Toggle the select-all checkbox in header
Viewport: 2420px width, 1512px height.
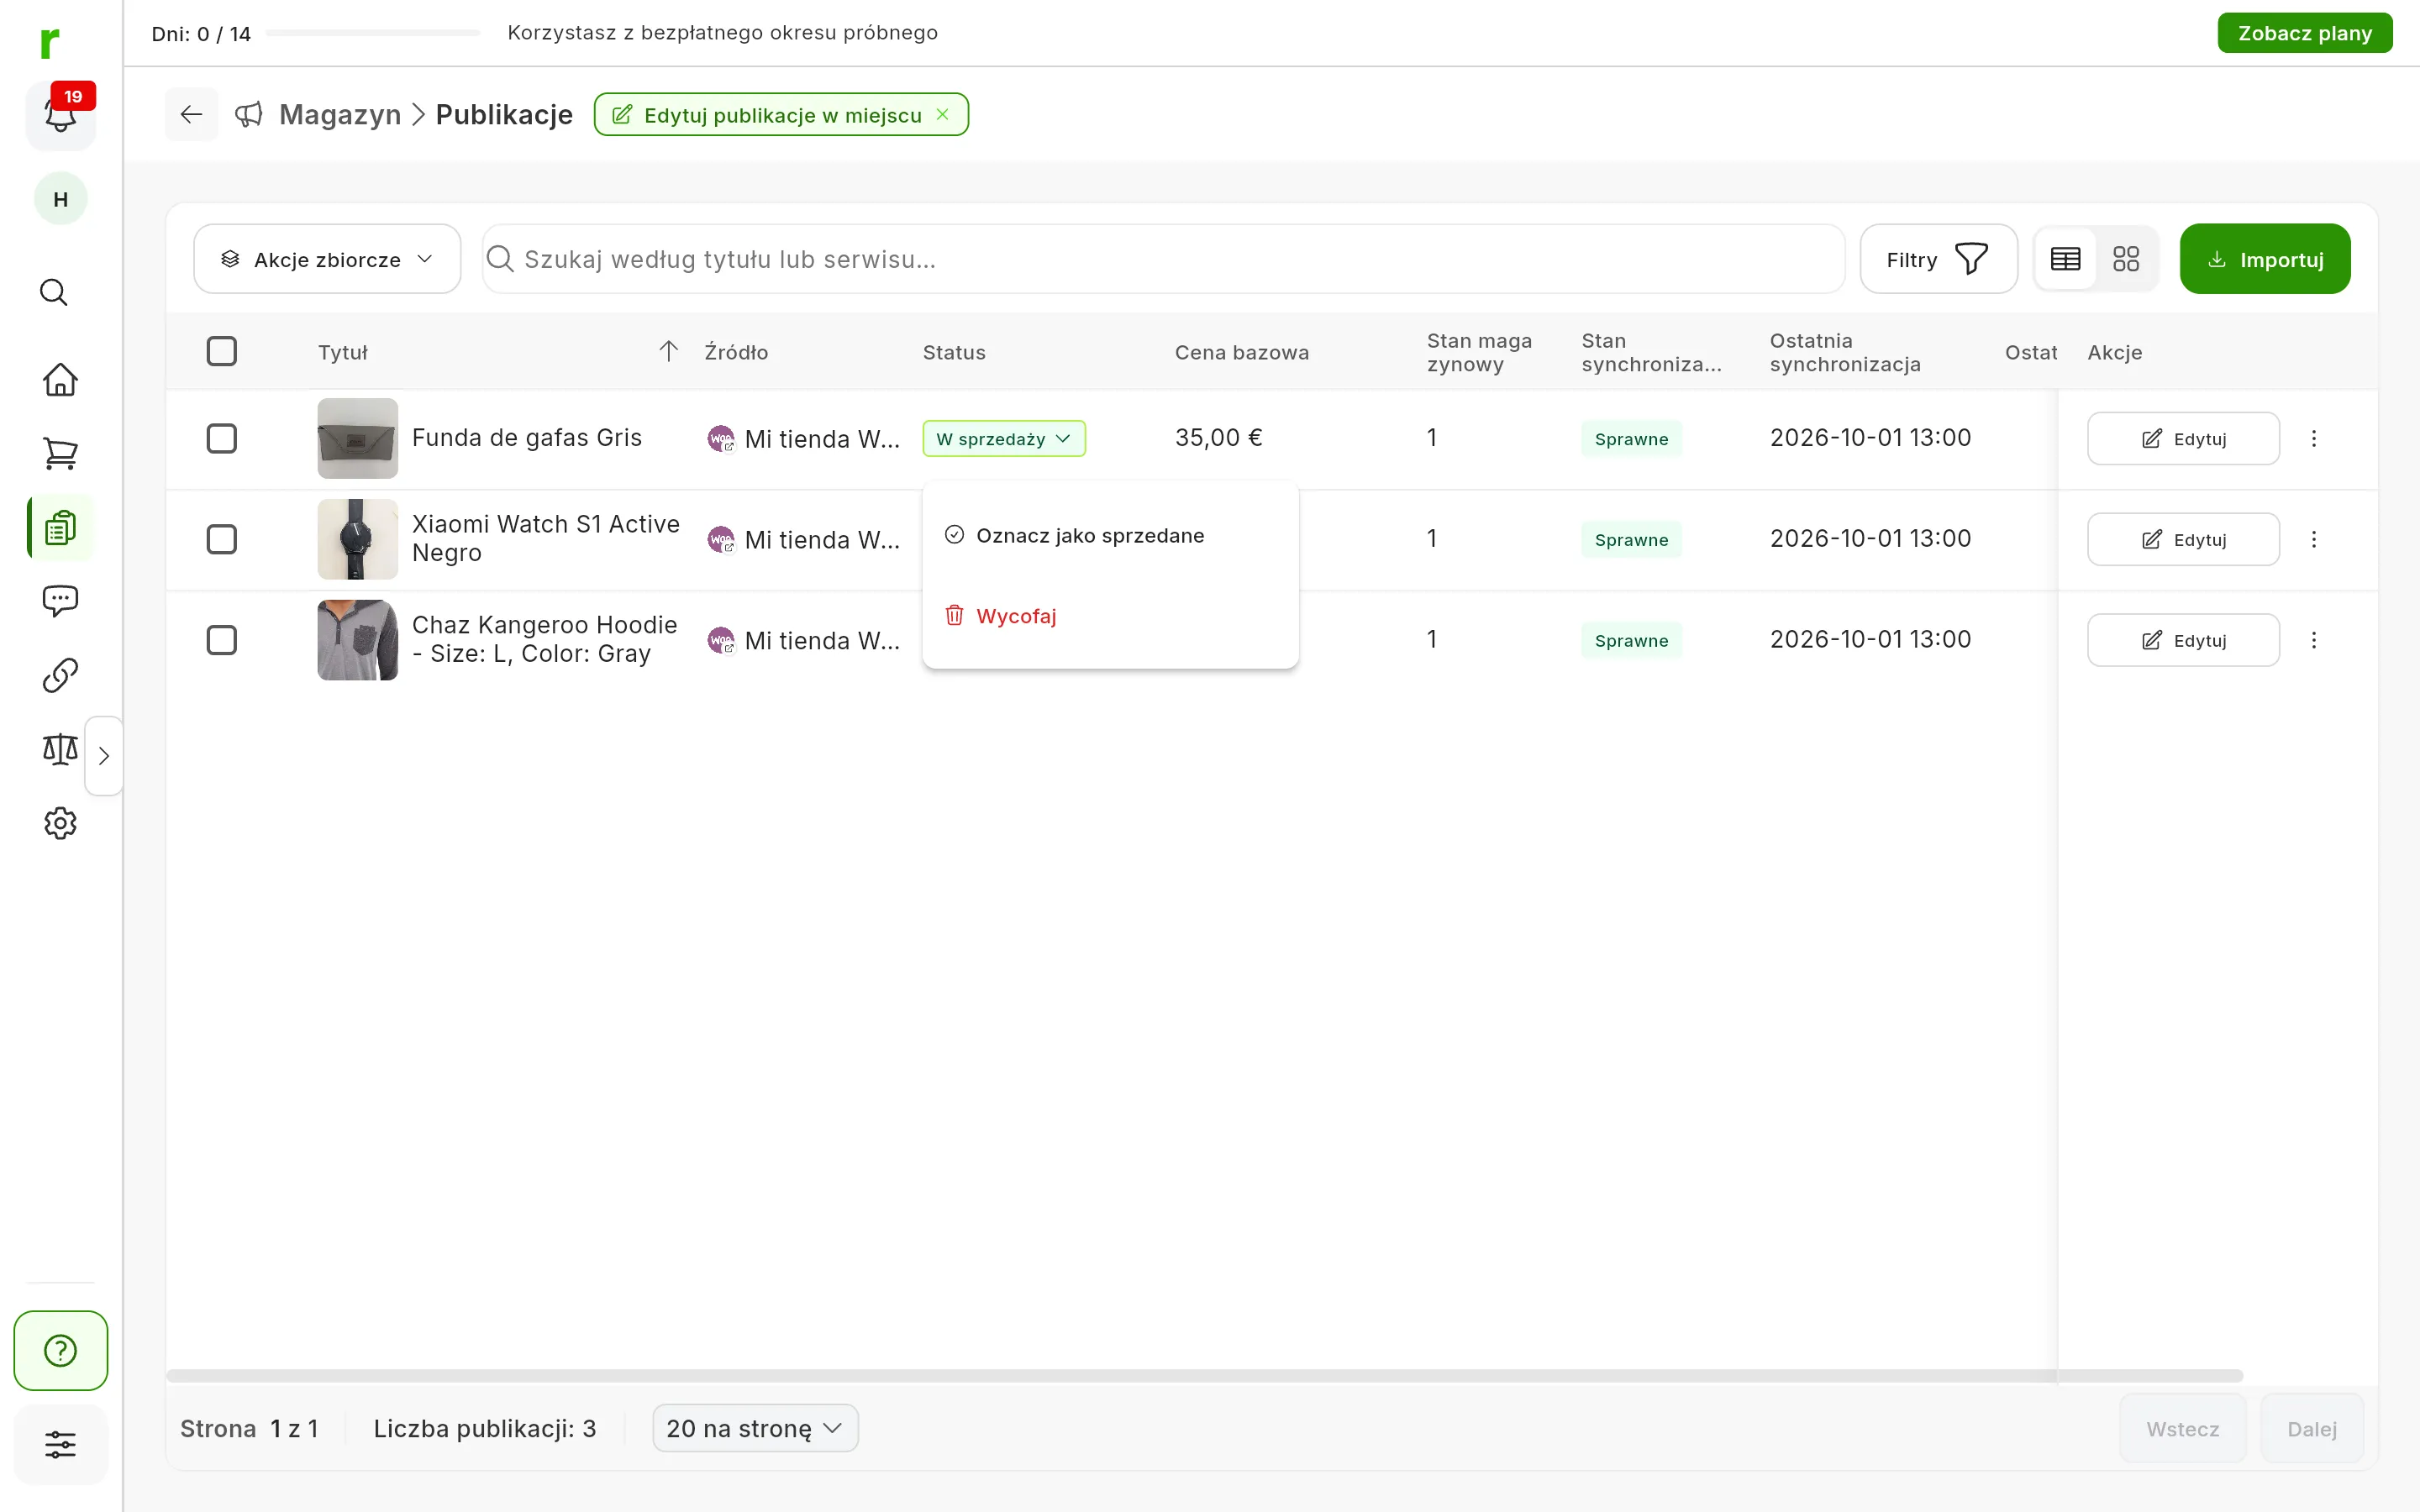221,351
